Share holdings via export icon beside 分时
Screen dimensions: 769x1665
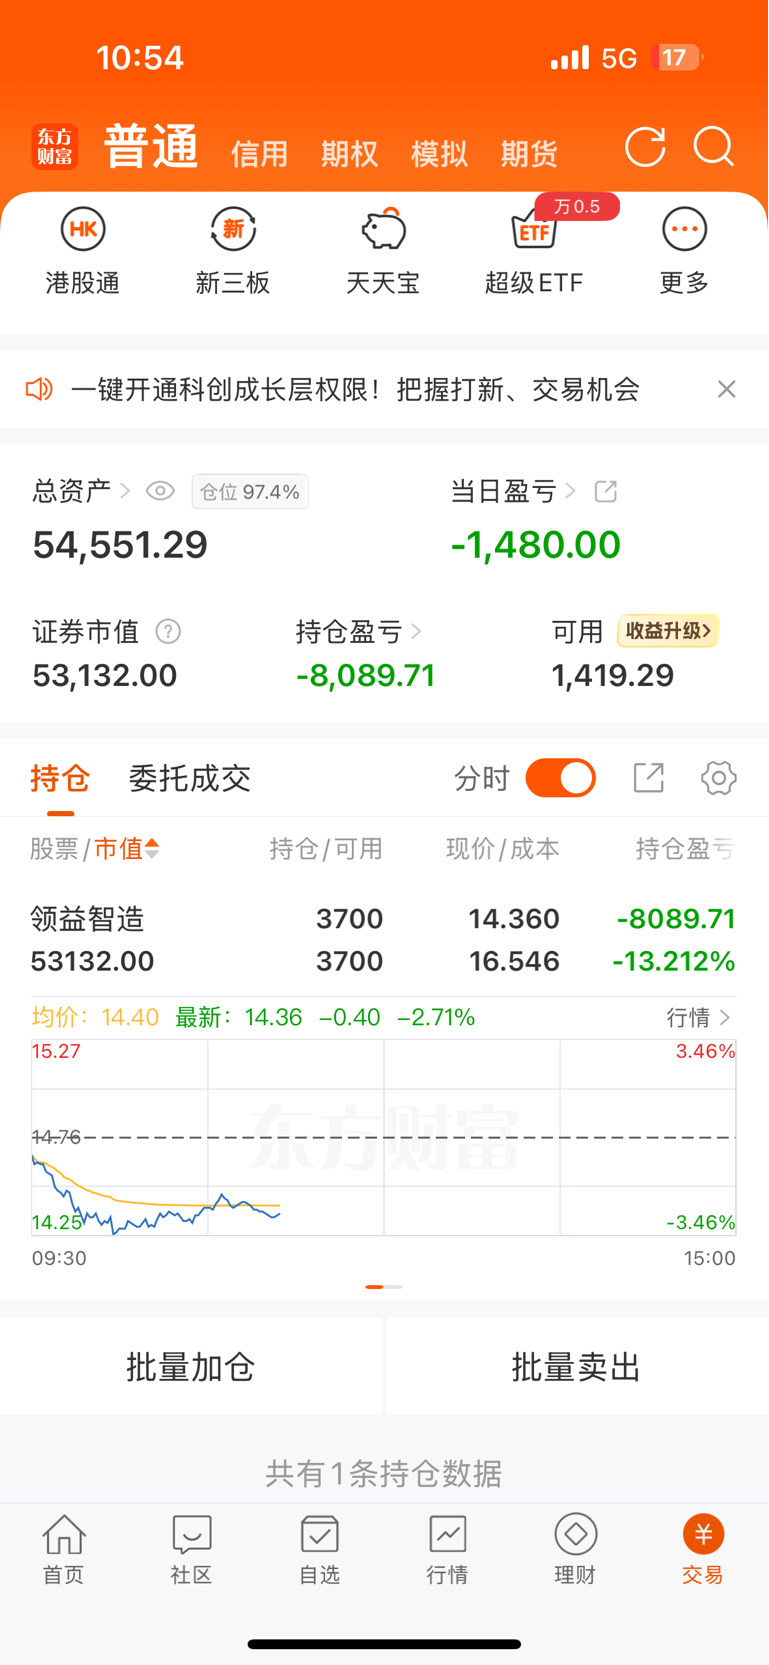tap(648, 778)
